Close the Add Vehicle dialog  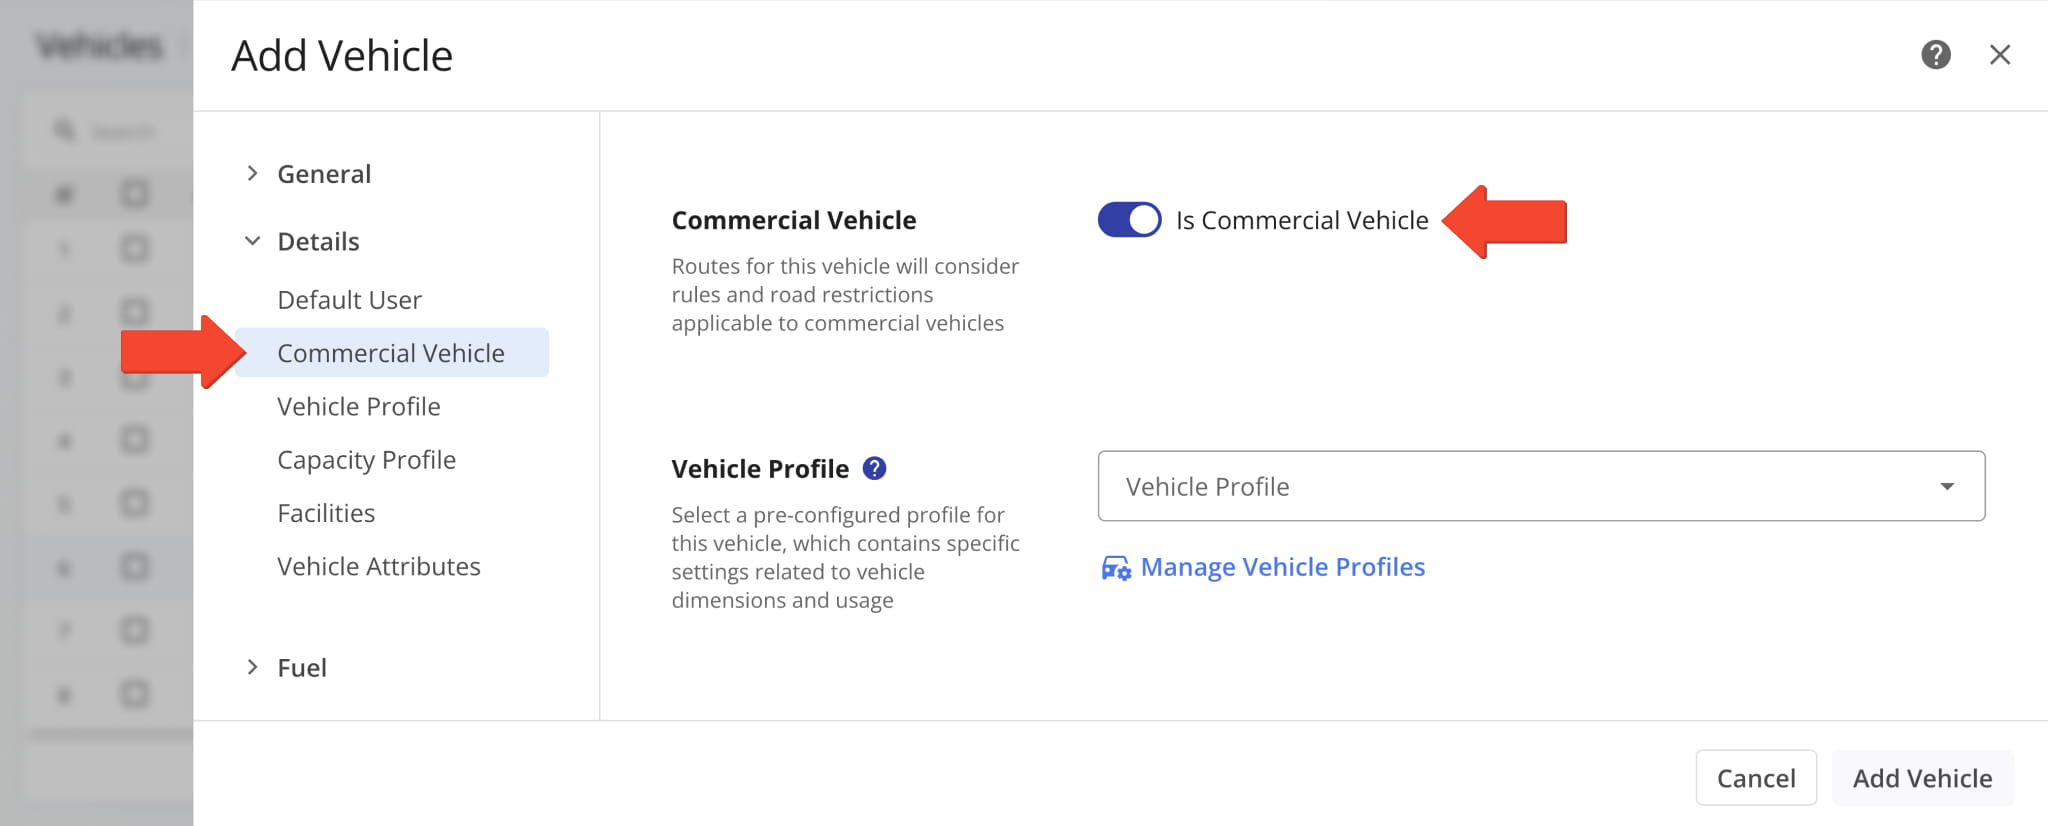pos(2000,55)
